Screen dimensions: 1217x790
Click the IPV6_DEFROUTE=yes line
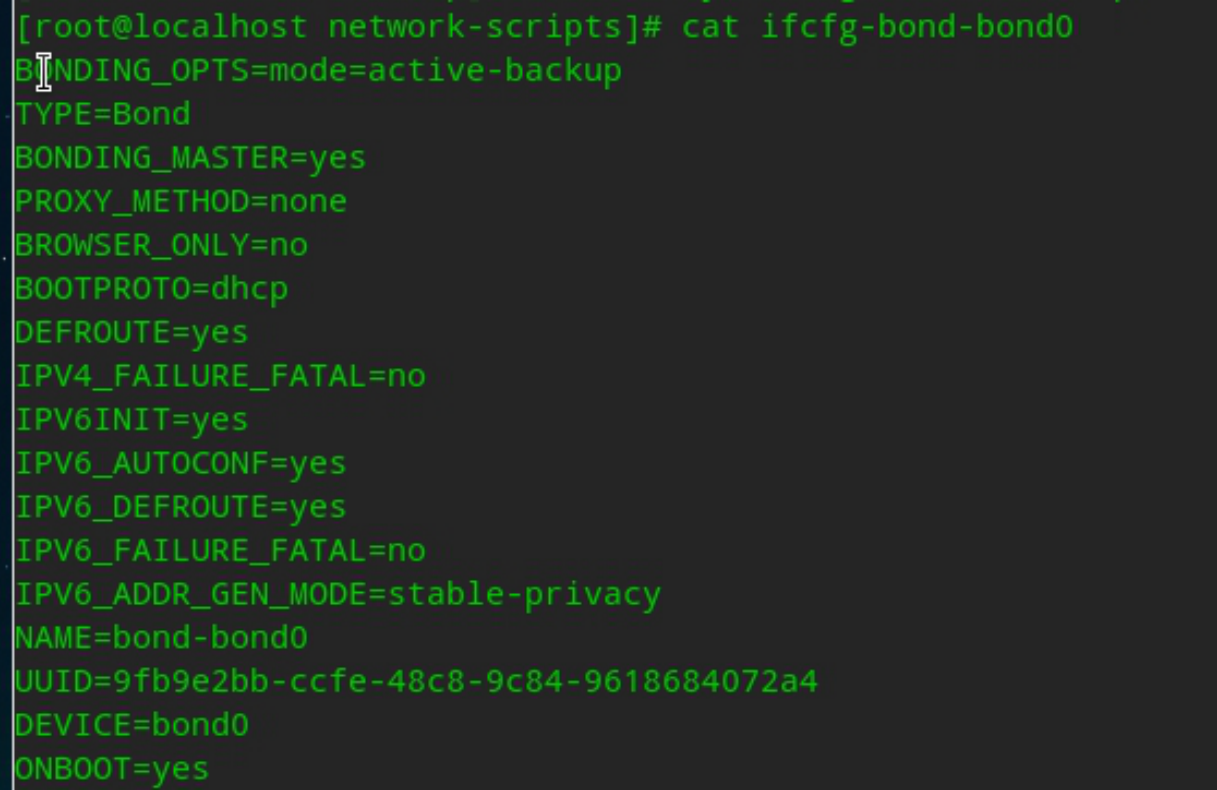pos(180,507)
